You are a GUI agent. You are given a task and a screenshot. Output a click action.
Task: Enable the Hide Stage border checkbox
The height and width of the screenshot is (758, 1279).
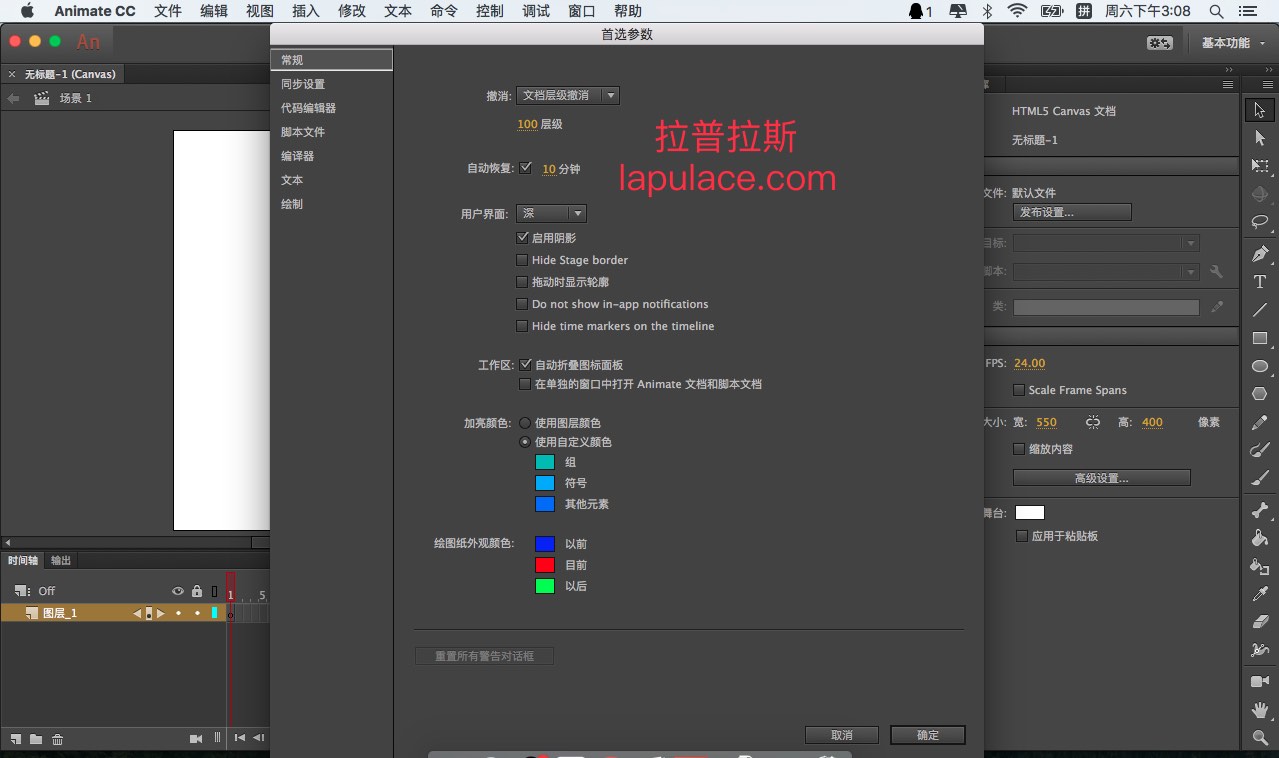pyautogui.click(x=522, y=260)
